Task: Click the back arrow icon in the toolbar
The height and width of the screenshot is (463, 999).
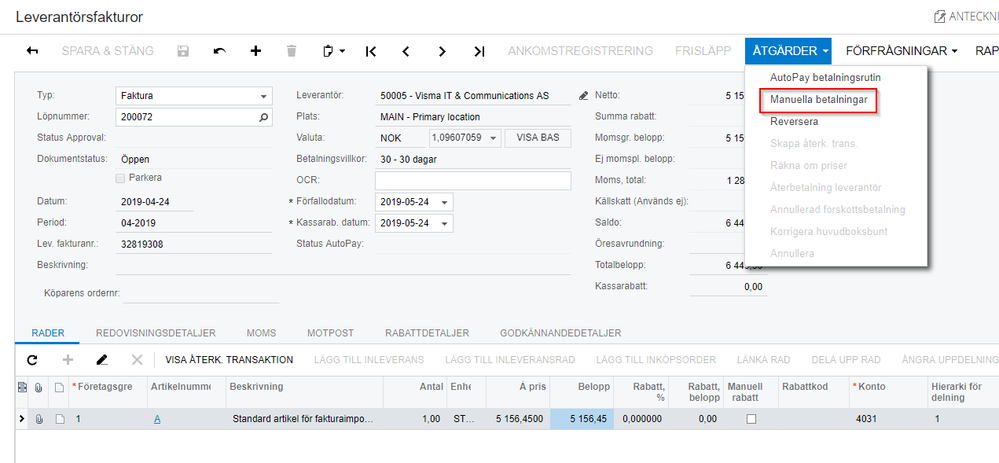Action: click(32, 51)
